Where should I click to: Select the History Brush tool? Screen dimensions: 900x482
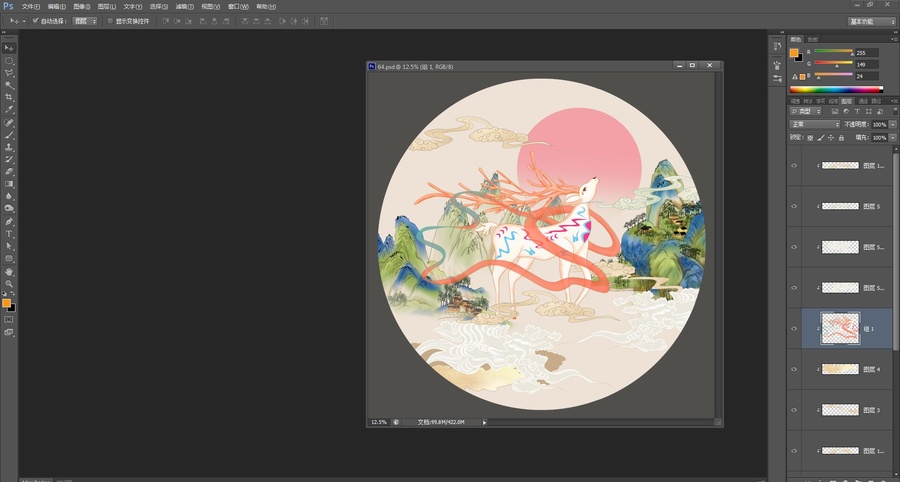pyautogui.click(x=9, y=160)
